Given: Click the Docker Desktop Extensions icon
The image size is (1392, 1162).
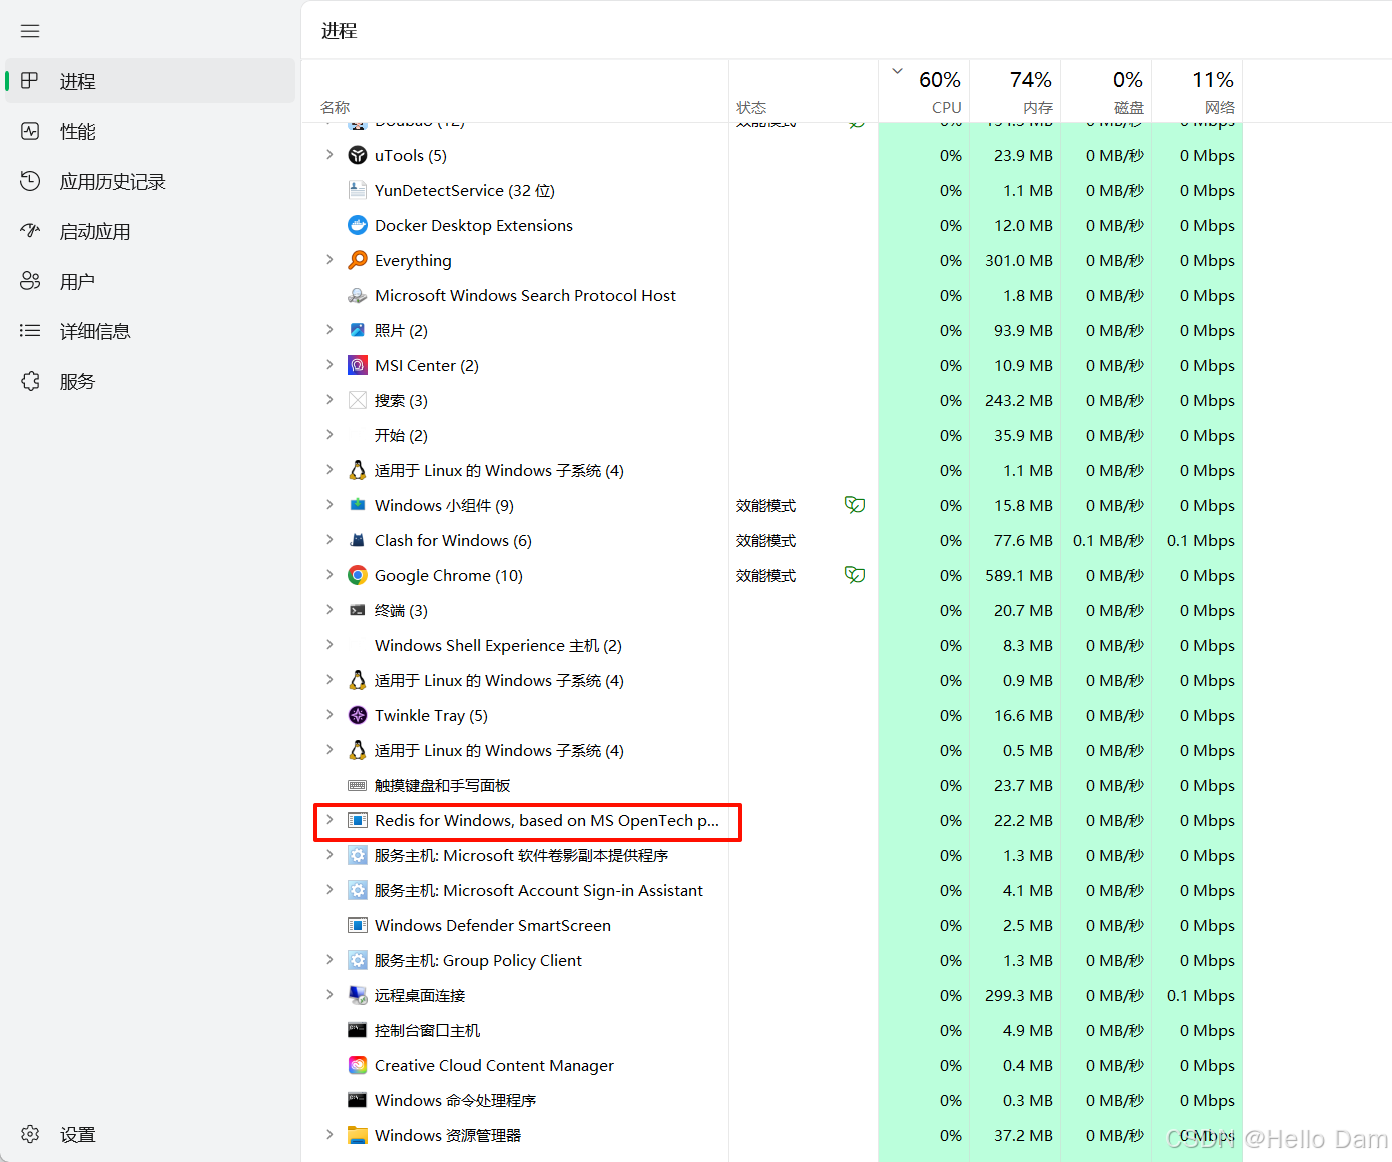Looking at the screenshot, I should pyautogui.click(x=357, y=225).
